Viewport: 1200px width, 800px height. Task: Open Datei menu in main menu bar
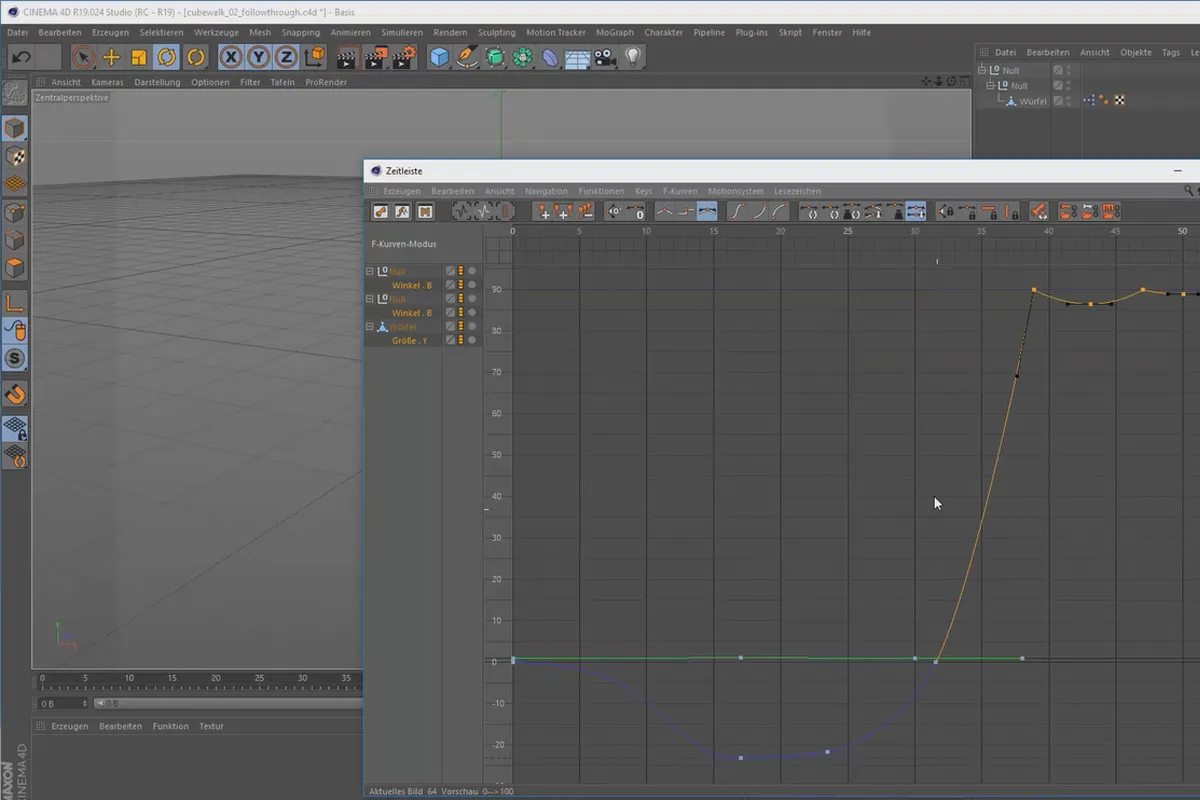pos(17,32)
